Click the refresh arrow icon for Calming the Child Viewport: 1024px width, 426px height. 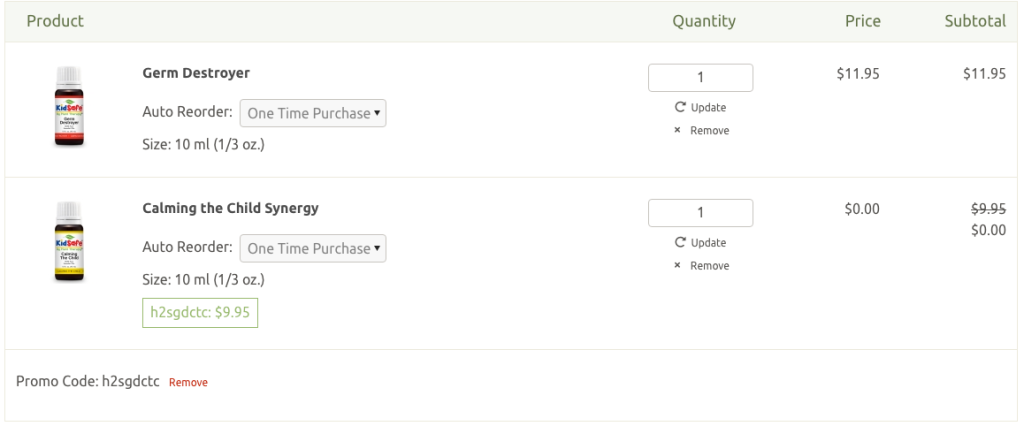click(680, 243)
